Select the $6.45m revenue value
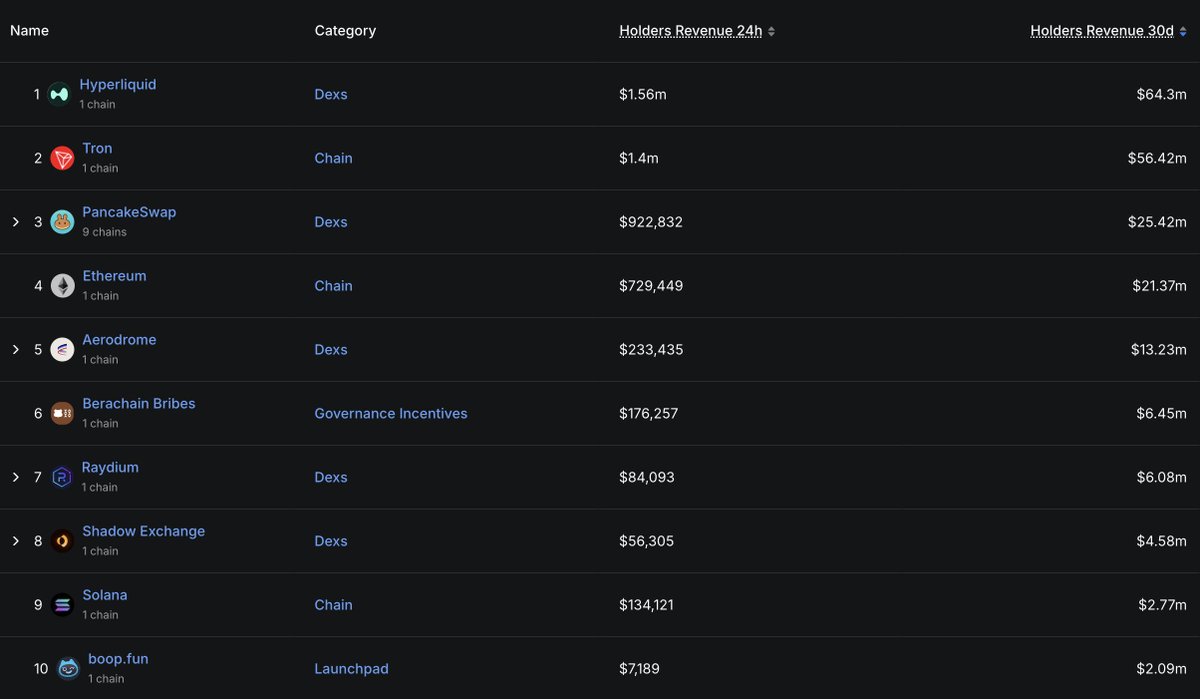 point(1162,414)
